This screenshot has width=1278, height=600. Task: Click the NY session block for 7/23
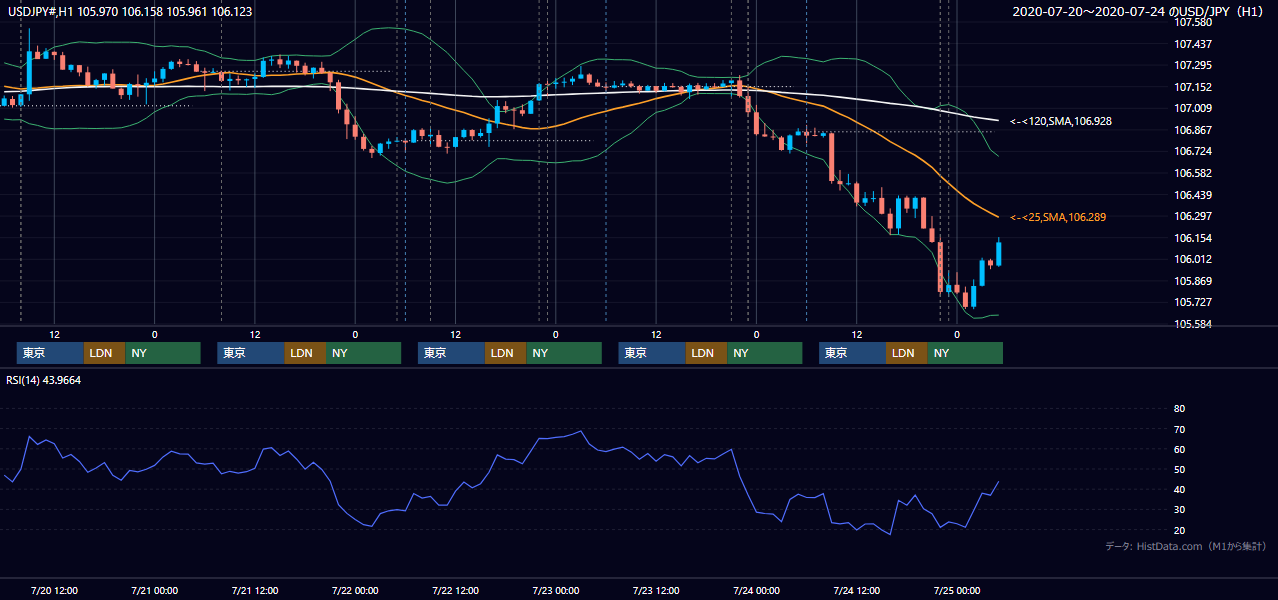[765, 353]
